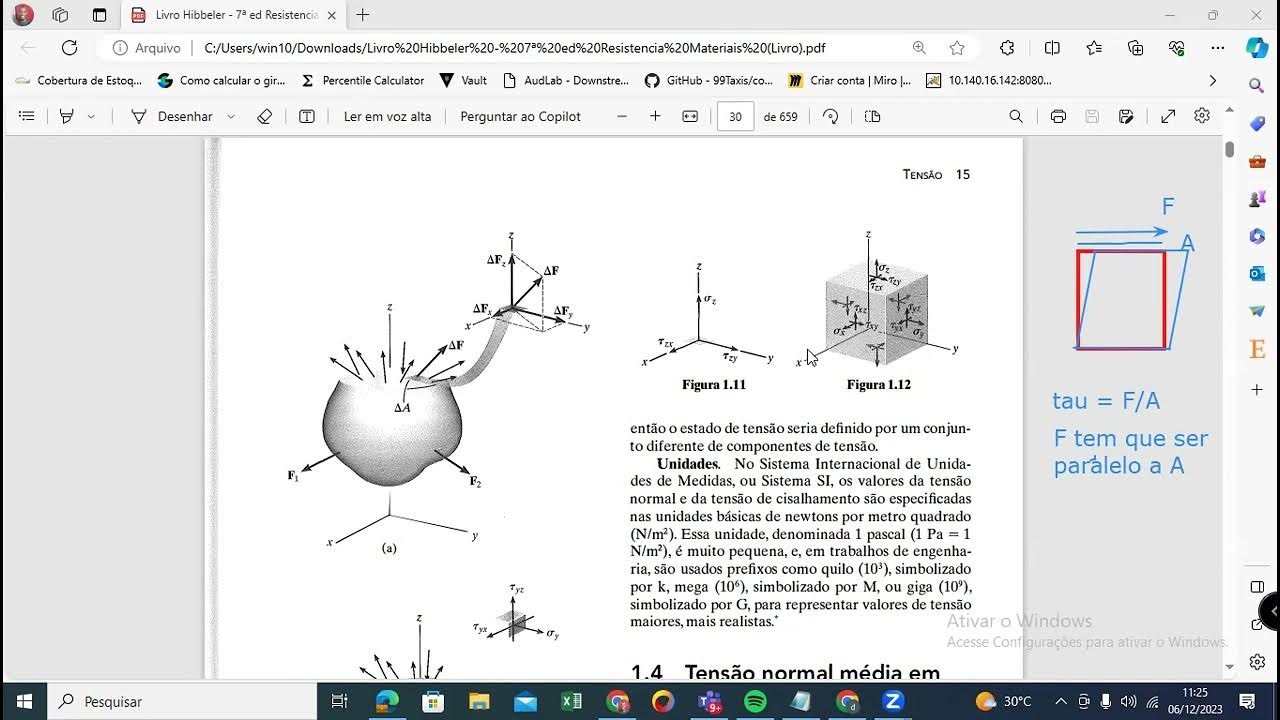Select the eraser tool in the PDF toolbar
The height and width of the screenshot is (720, 1280).
[x=263, y=116]
